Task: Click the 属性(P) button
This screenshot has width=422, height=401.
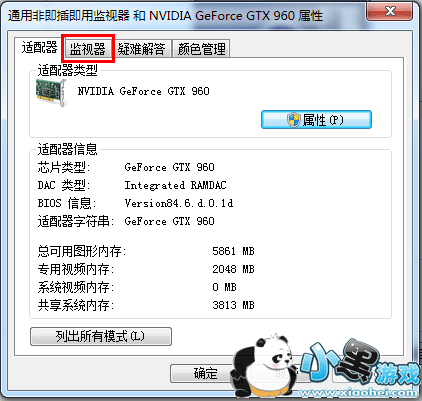Action: 316,120
